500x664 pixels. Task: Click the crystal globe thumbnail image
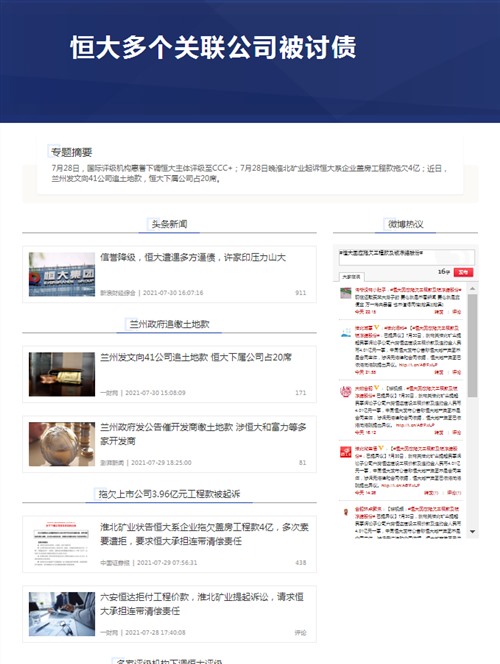(62, 444)
